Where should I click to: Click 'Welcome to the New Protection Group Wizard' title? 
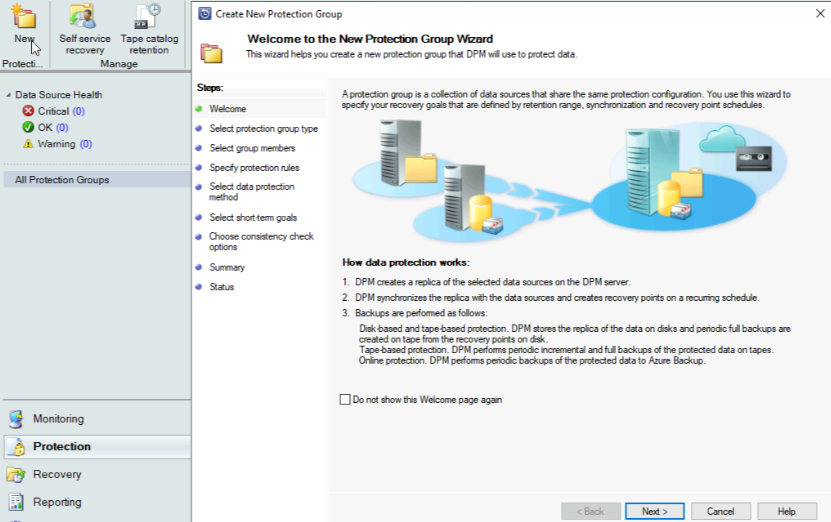[370, 39]
